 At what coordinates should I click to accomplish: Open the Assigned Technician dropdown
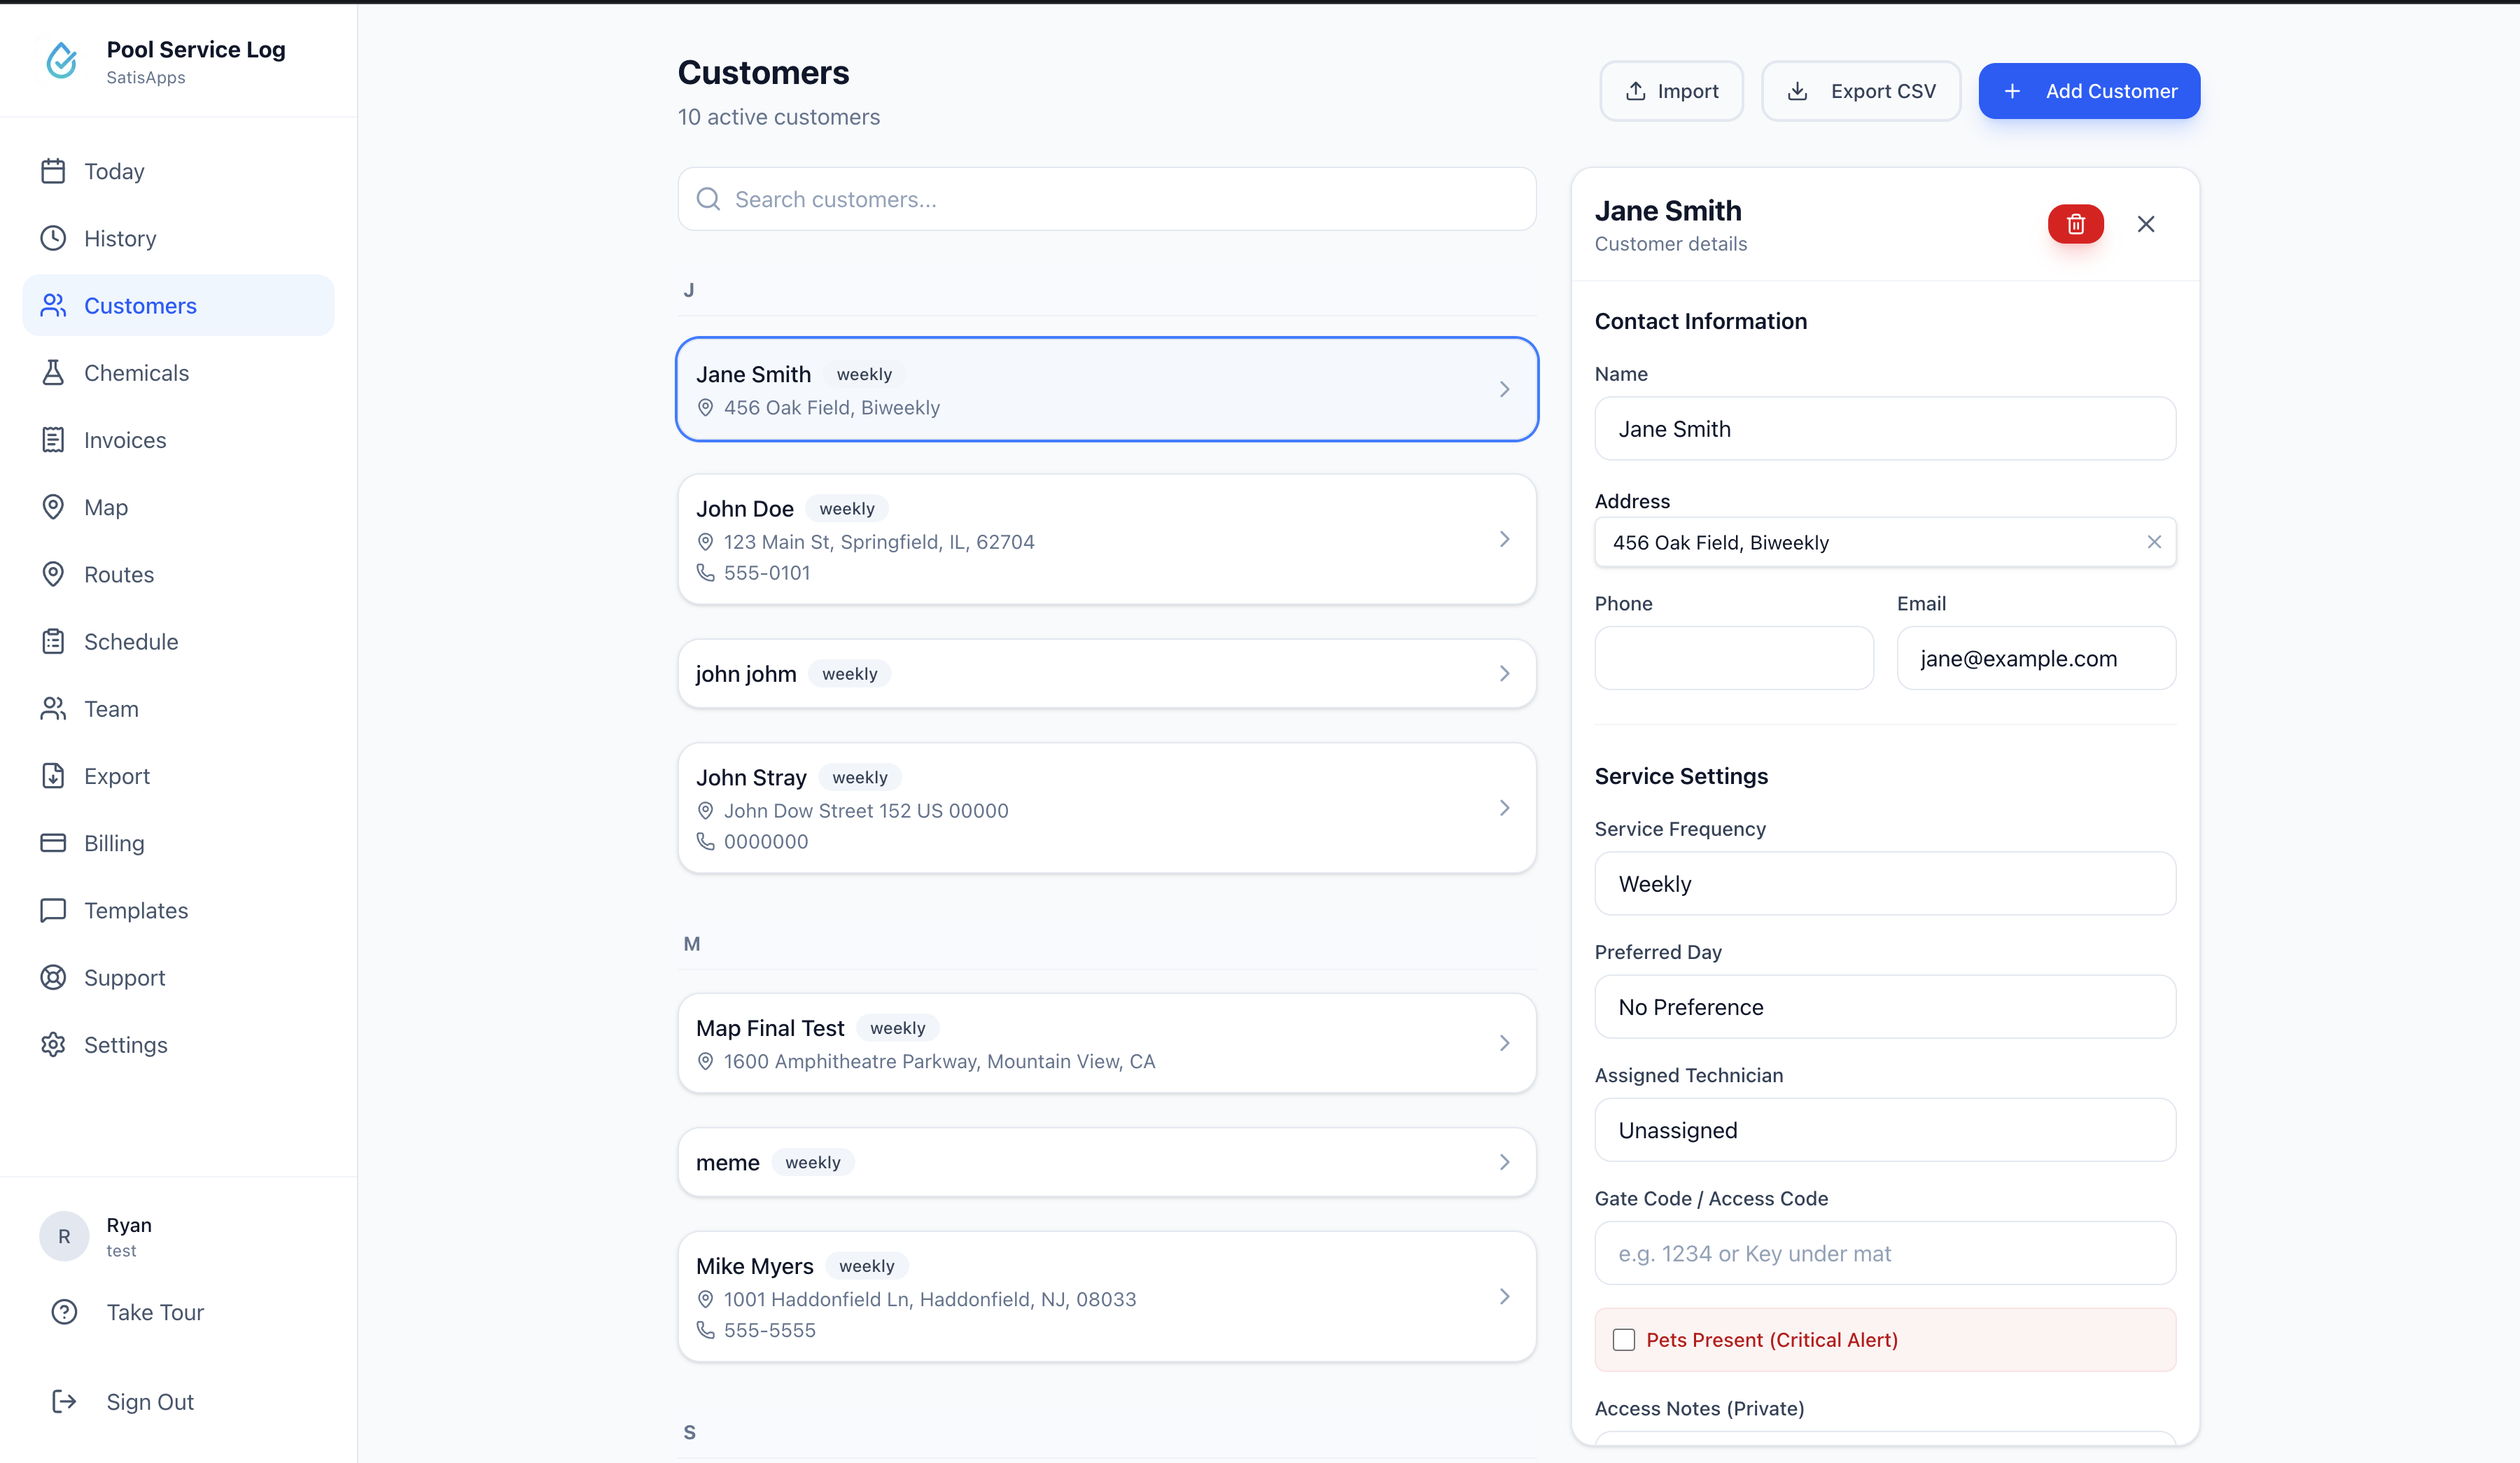tap(1884, 1130)
